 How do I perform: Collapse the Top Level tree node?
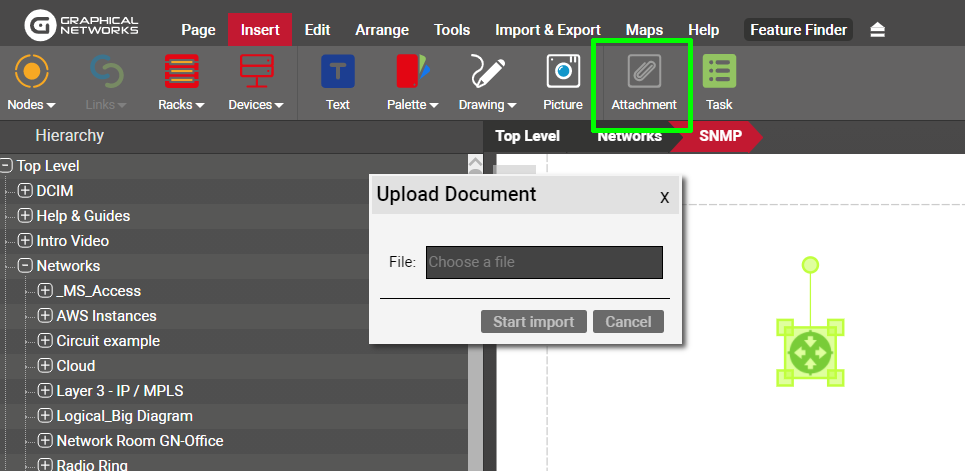[7, 166]
